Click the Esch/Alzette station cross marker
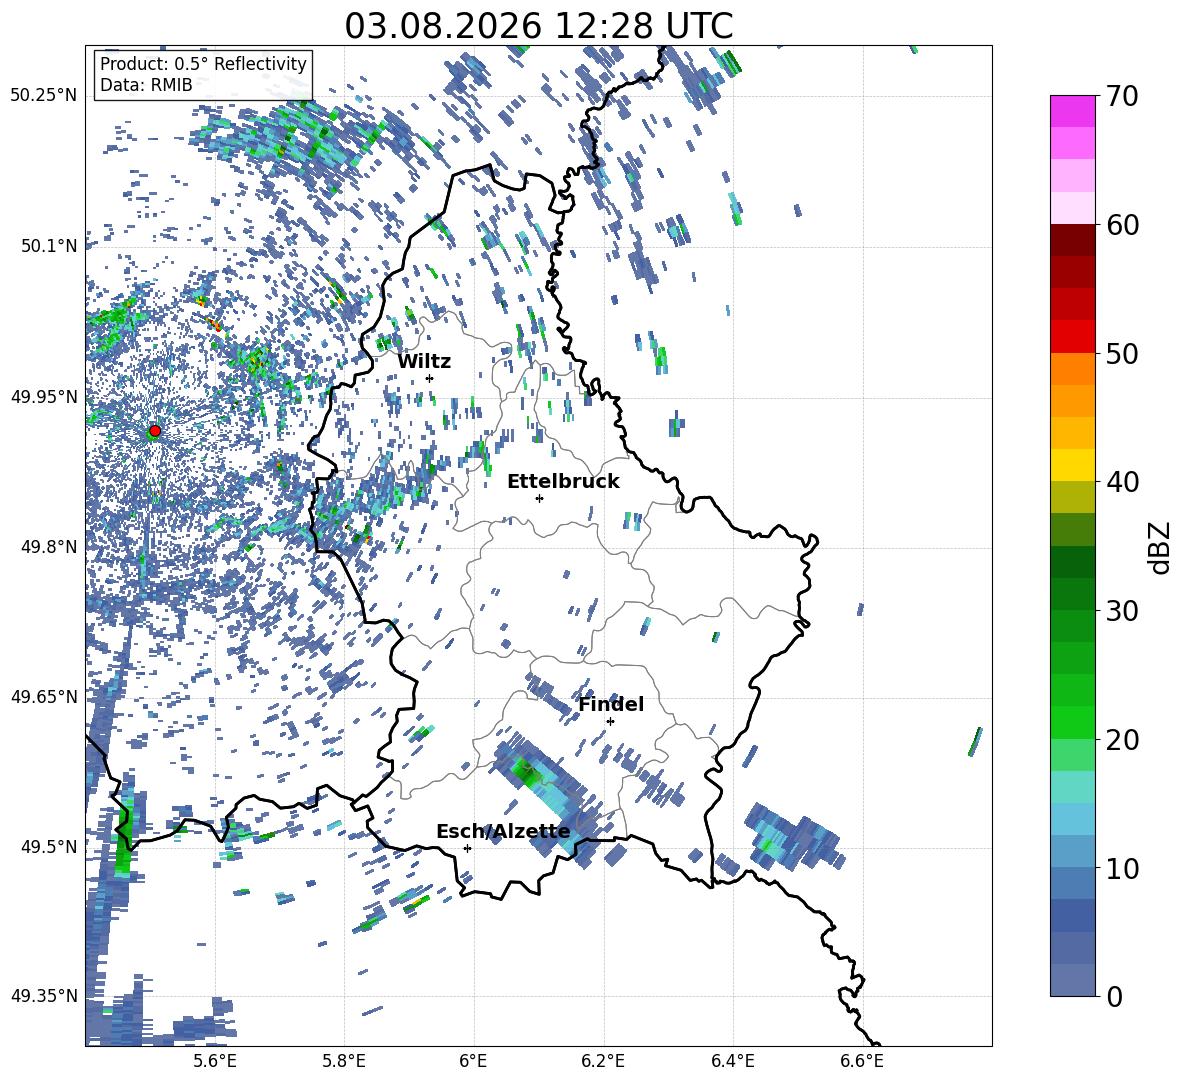This screenshot has height=1081, width=1184. (467, 848)
